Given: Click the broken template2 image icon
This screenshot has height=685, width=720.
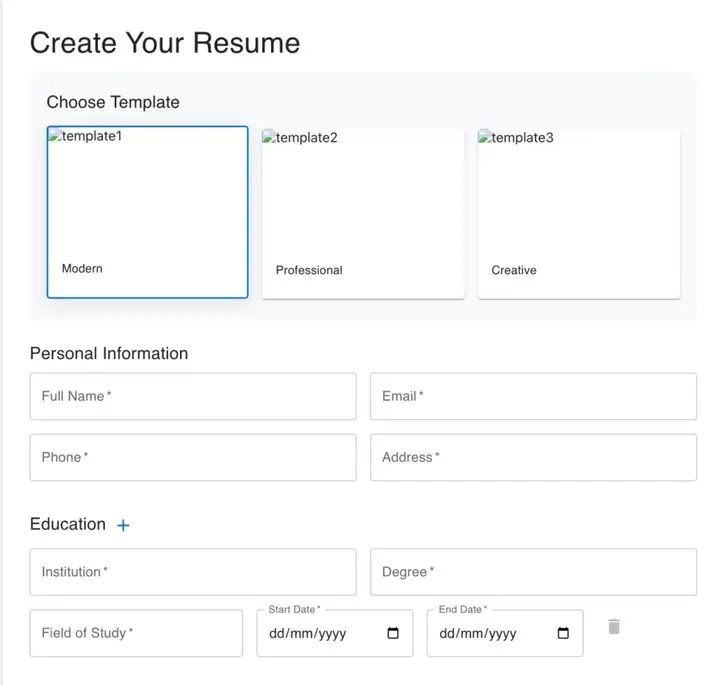Looking at the screenshot, I should (269, 137).
